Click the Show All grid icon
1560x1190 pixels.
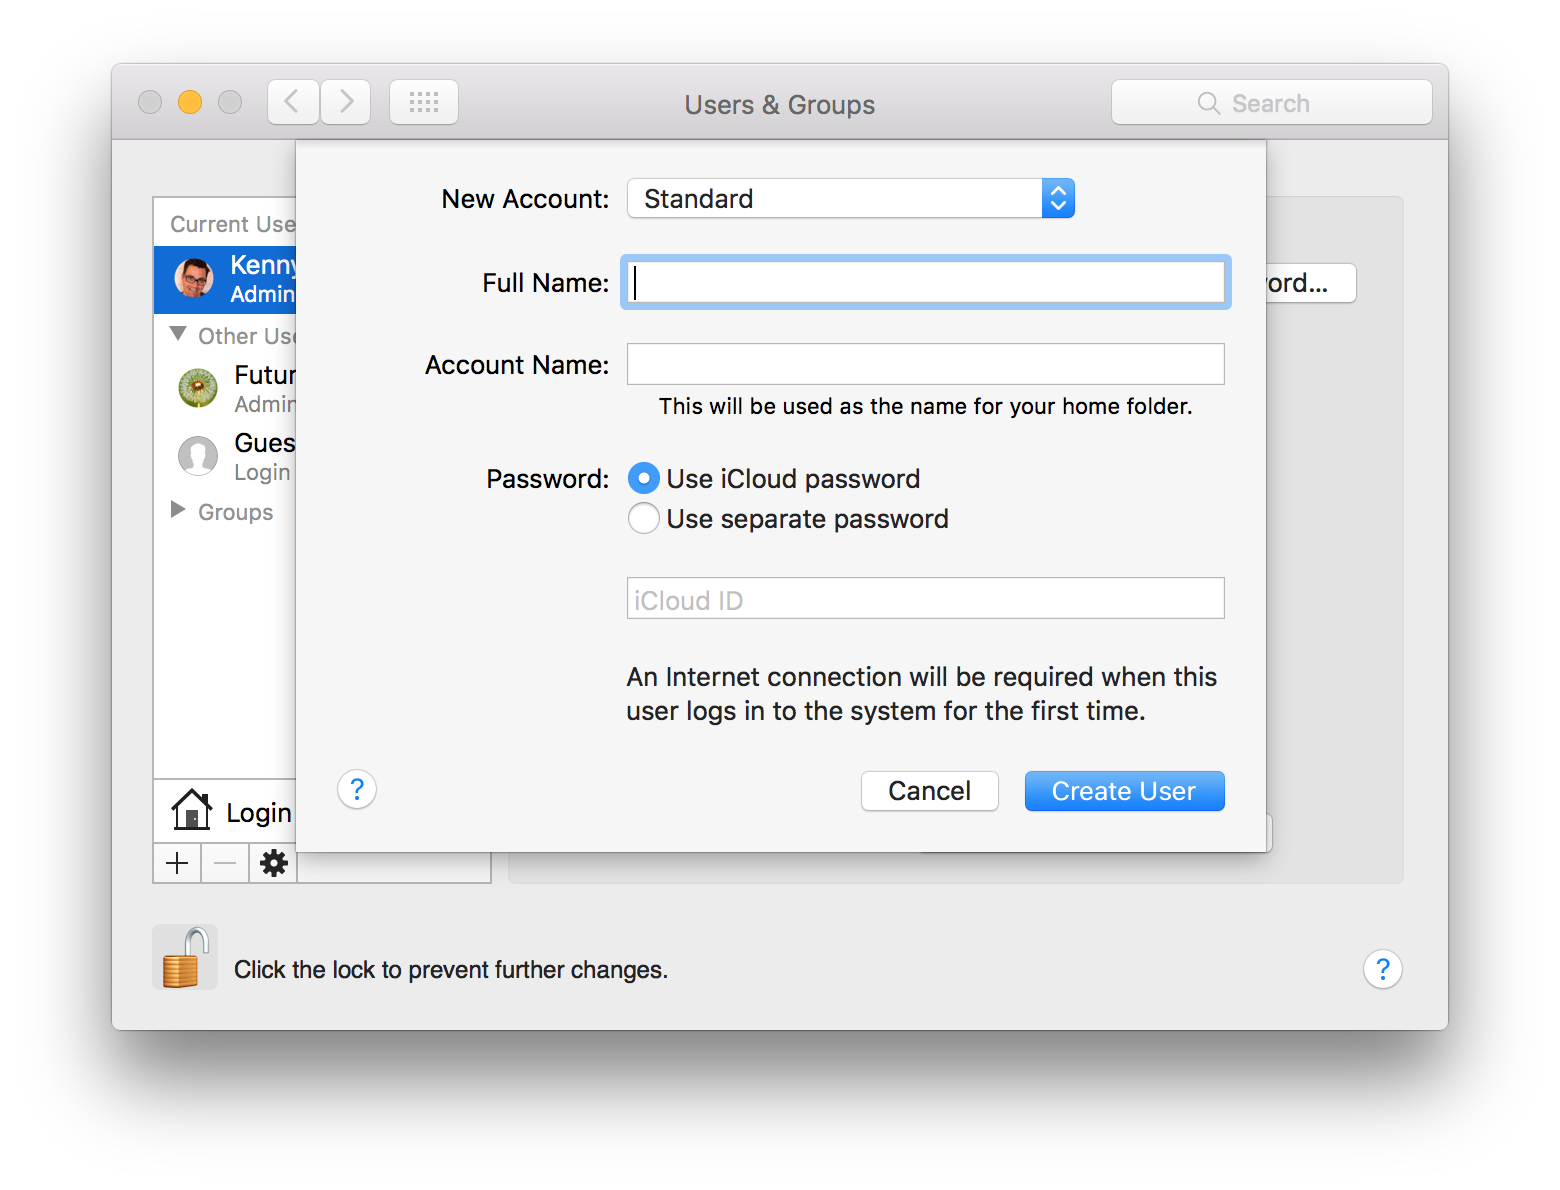point(424,102)
